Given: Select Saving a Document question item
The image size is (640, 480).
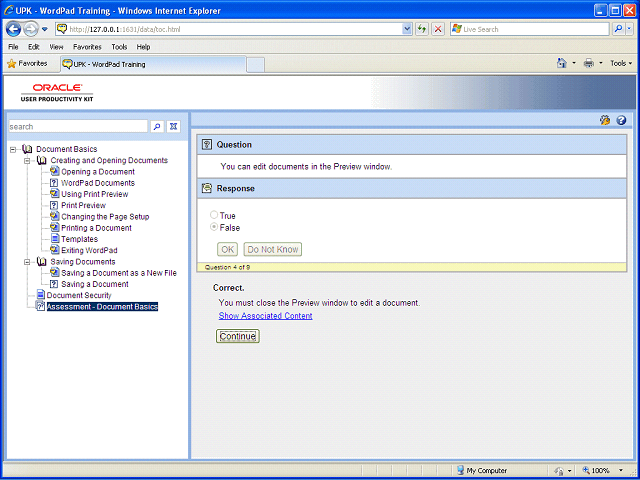Looking at the screenshot, I should tap(95, 284).
